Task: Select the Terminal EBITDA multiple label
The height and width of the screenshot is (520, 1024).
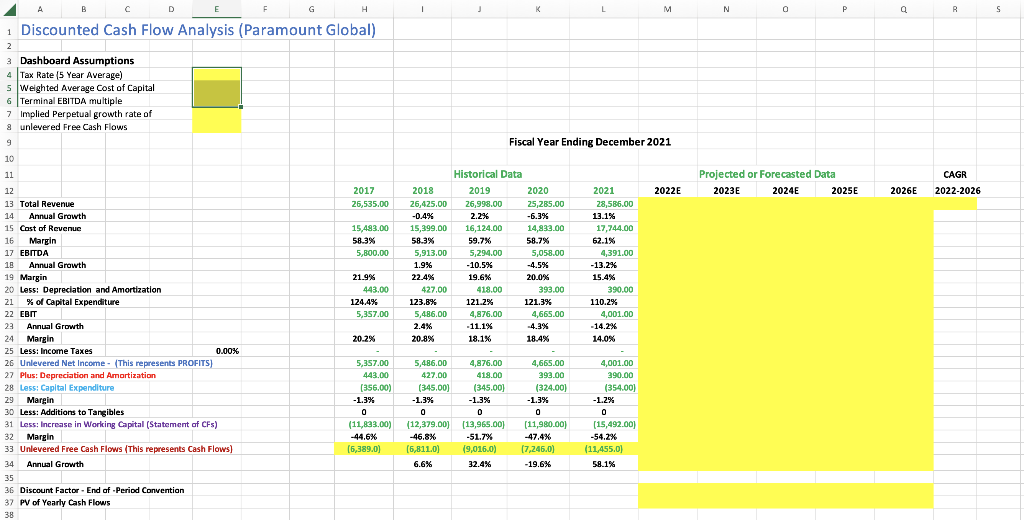Action: point(71,101)
